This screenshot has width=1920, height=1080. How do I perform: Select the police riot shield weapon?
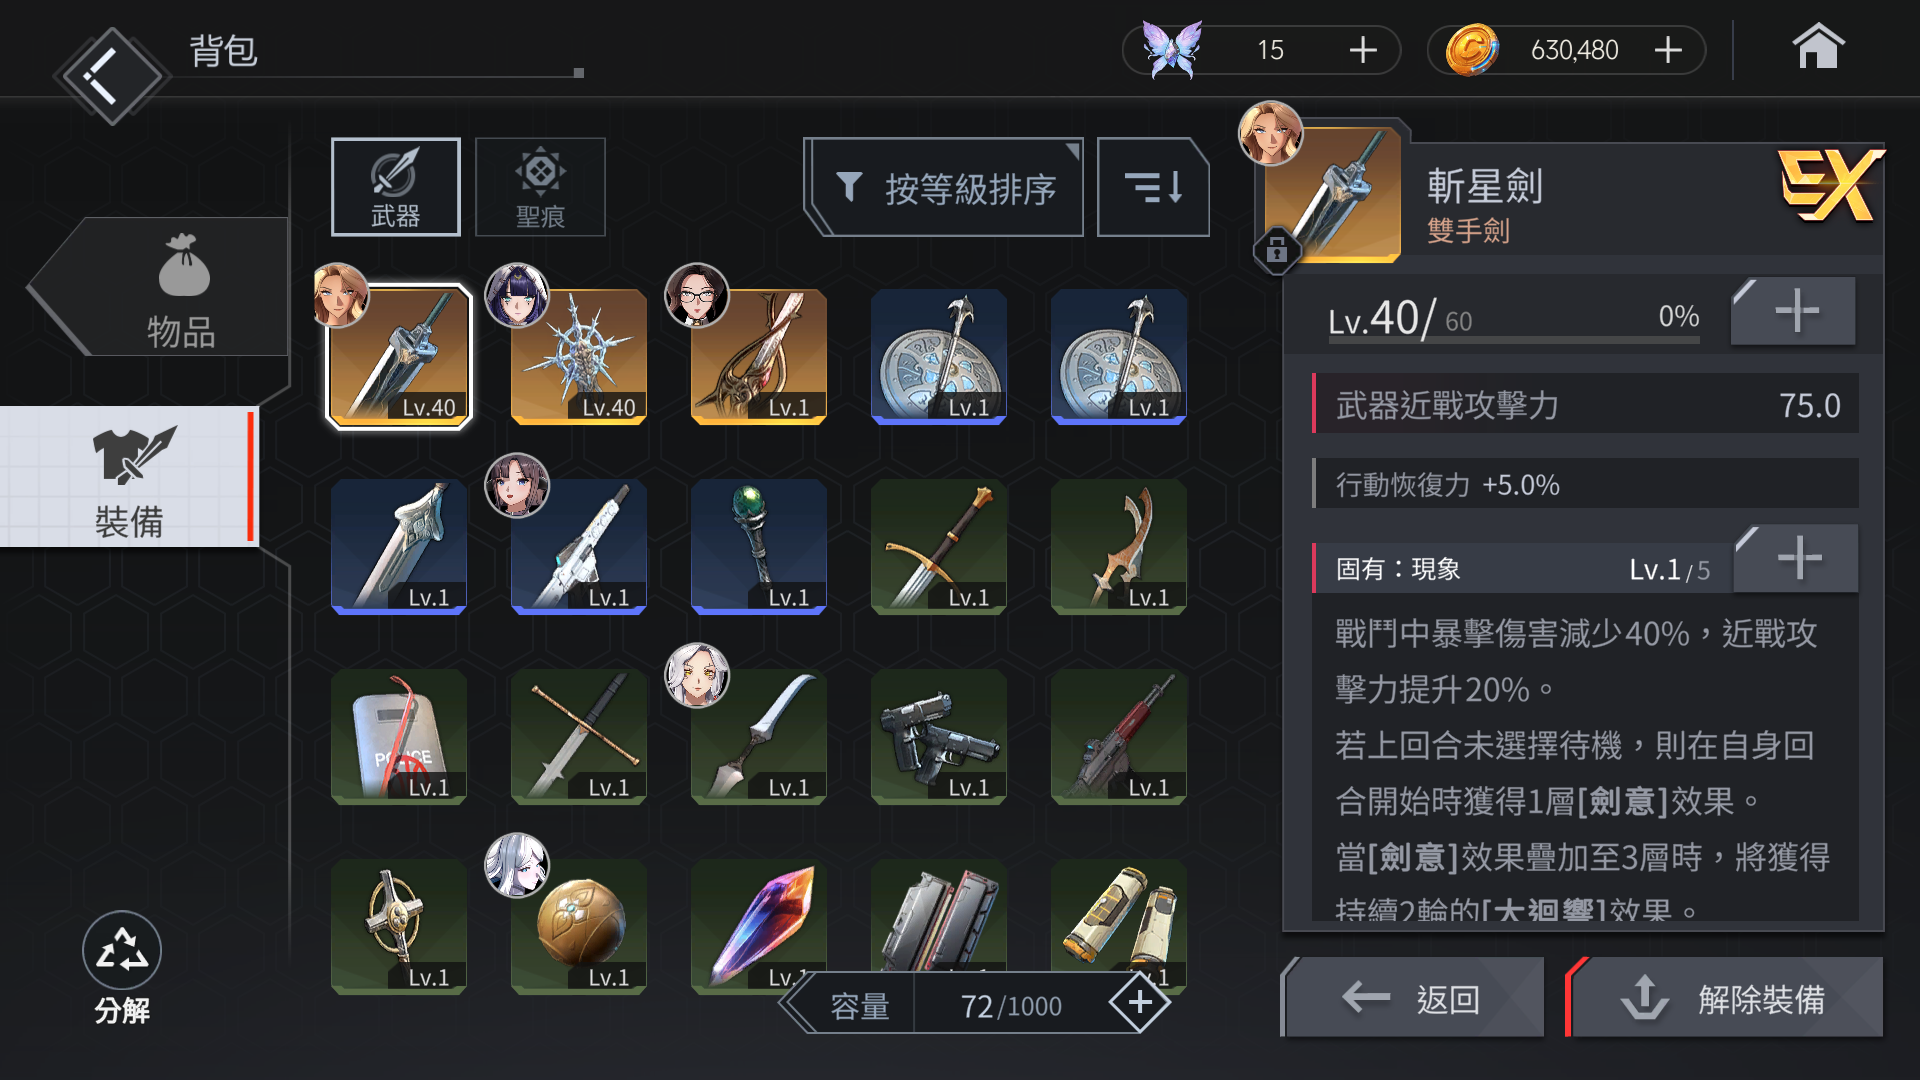click(399, 737)
